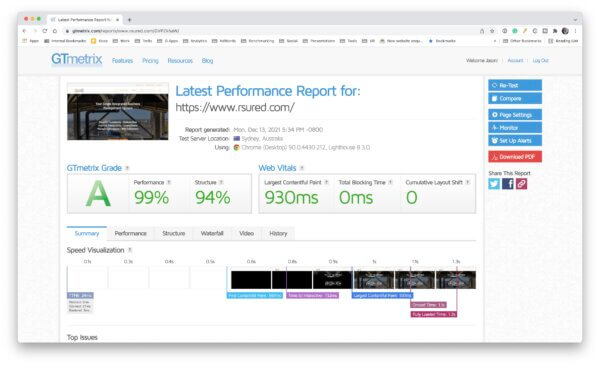Click the Download PDF button

pyautogui.click(x=515, y=157)
